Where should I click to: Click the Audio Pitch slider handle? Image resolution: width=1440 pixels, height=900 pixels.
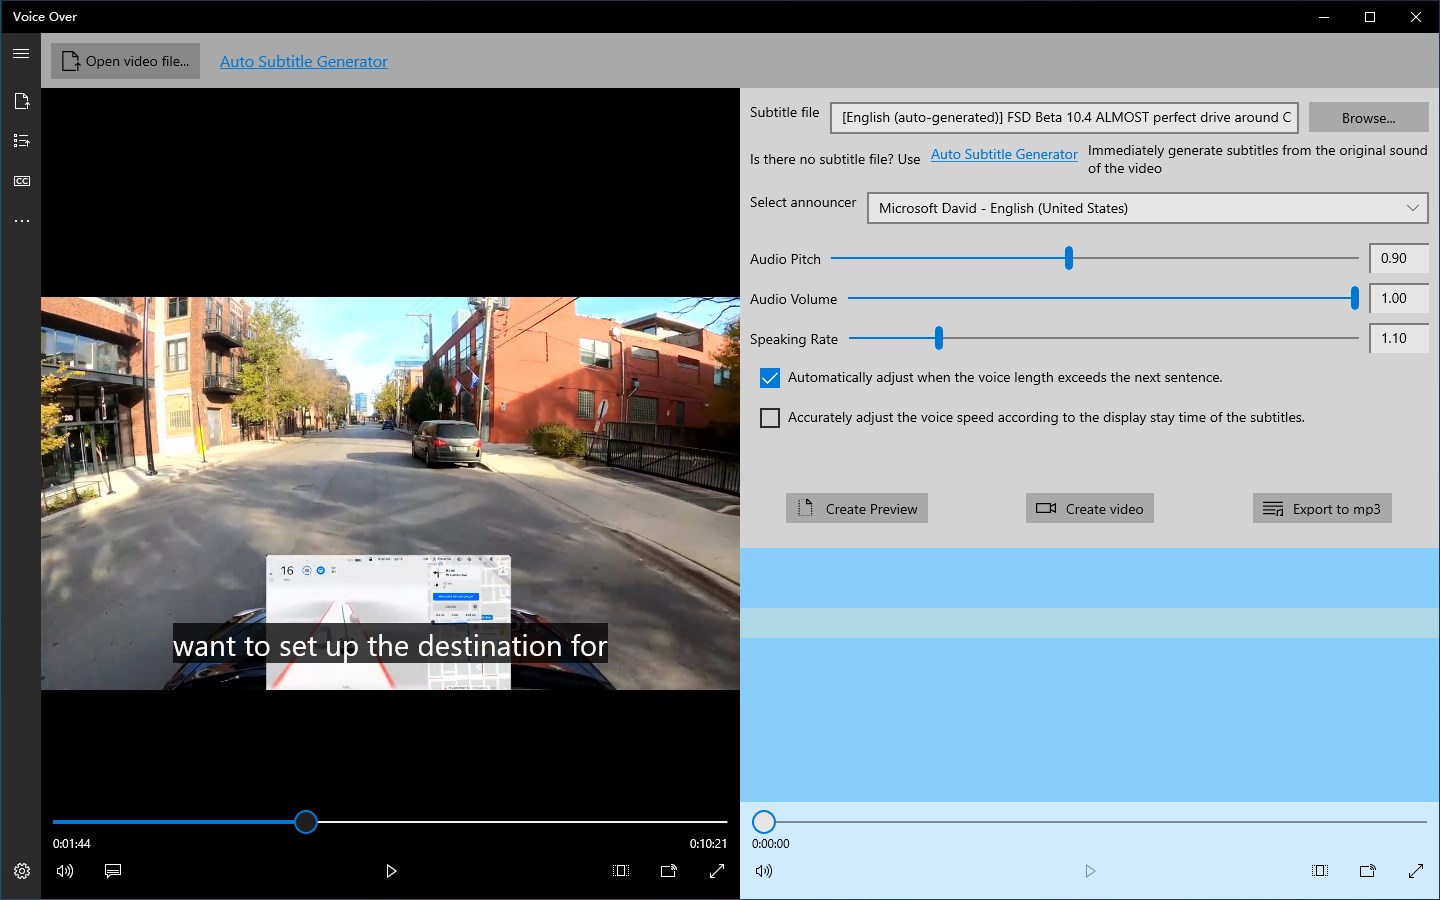point(1069,258)
